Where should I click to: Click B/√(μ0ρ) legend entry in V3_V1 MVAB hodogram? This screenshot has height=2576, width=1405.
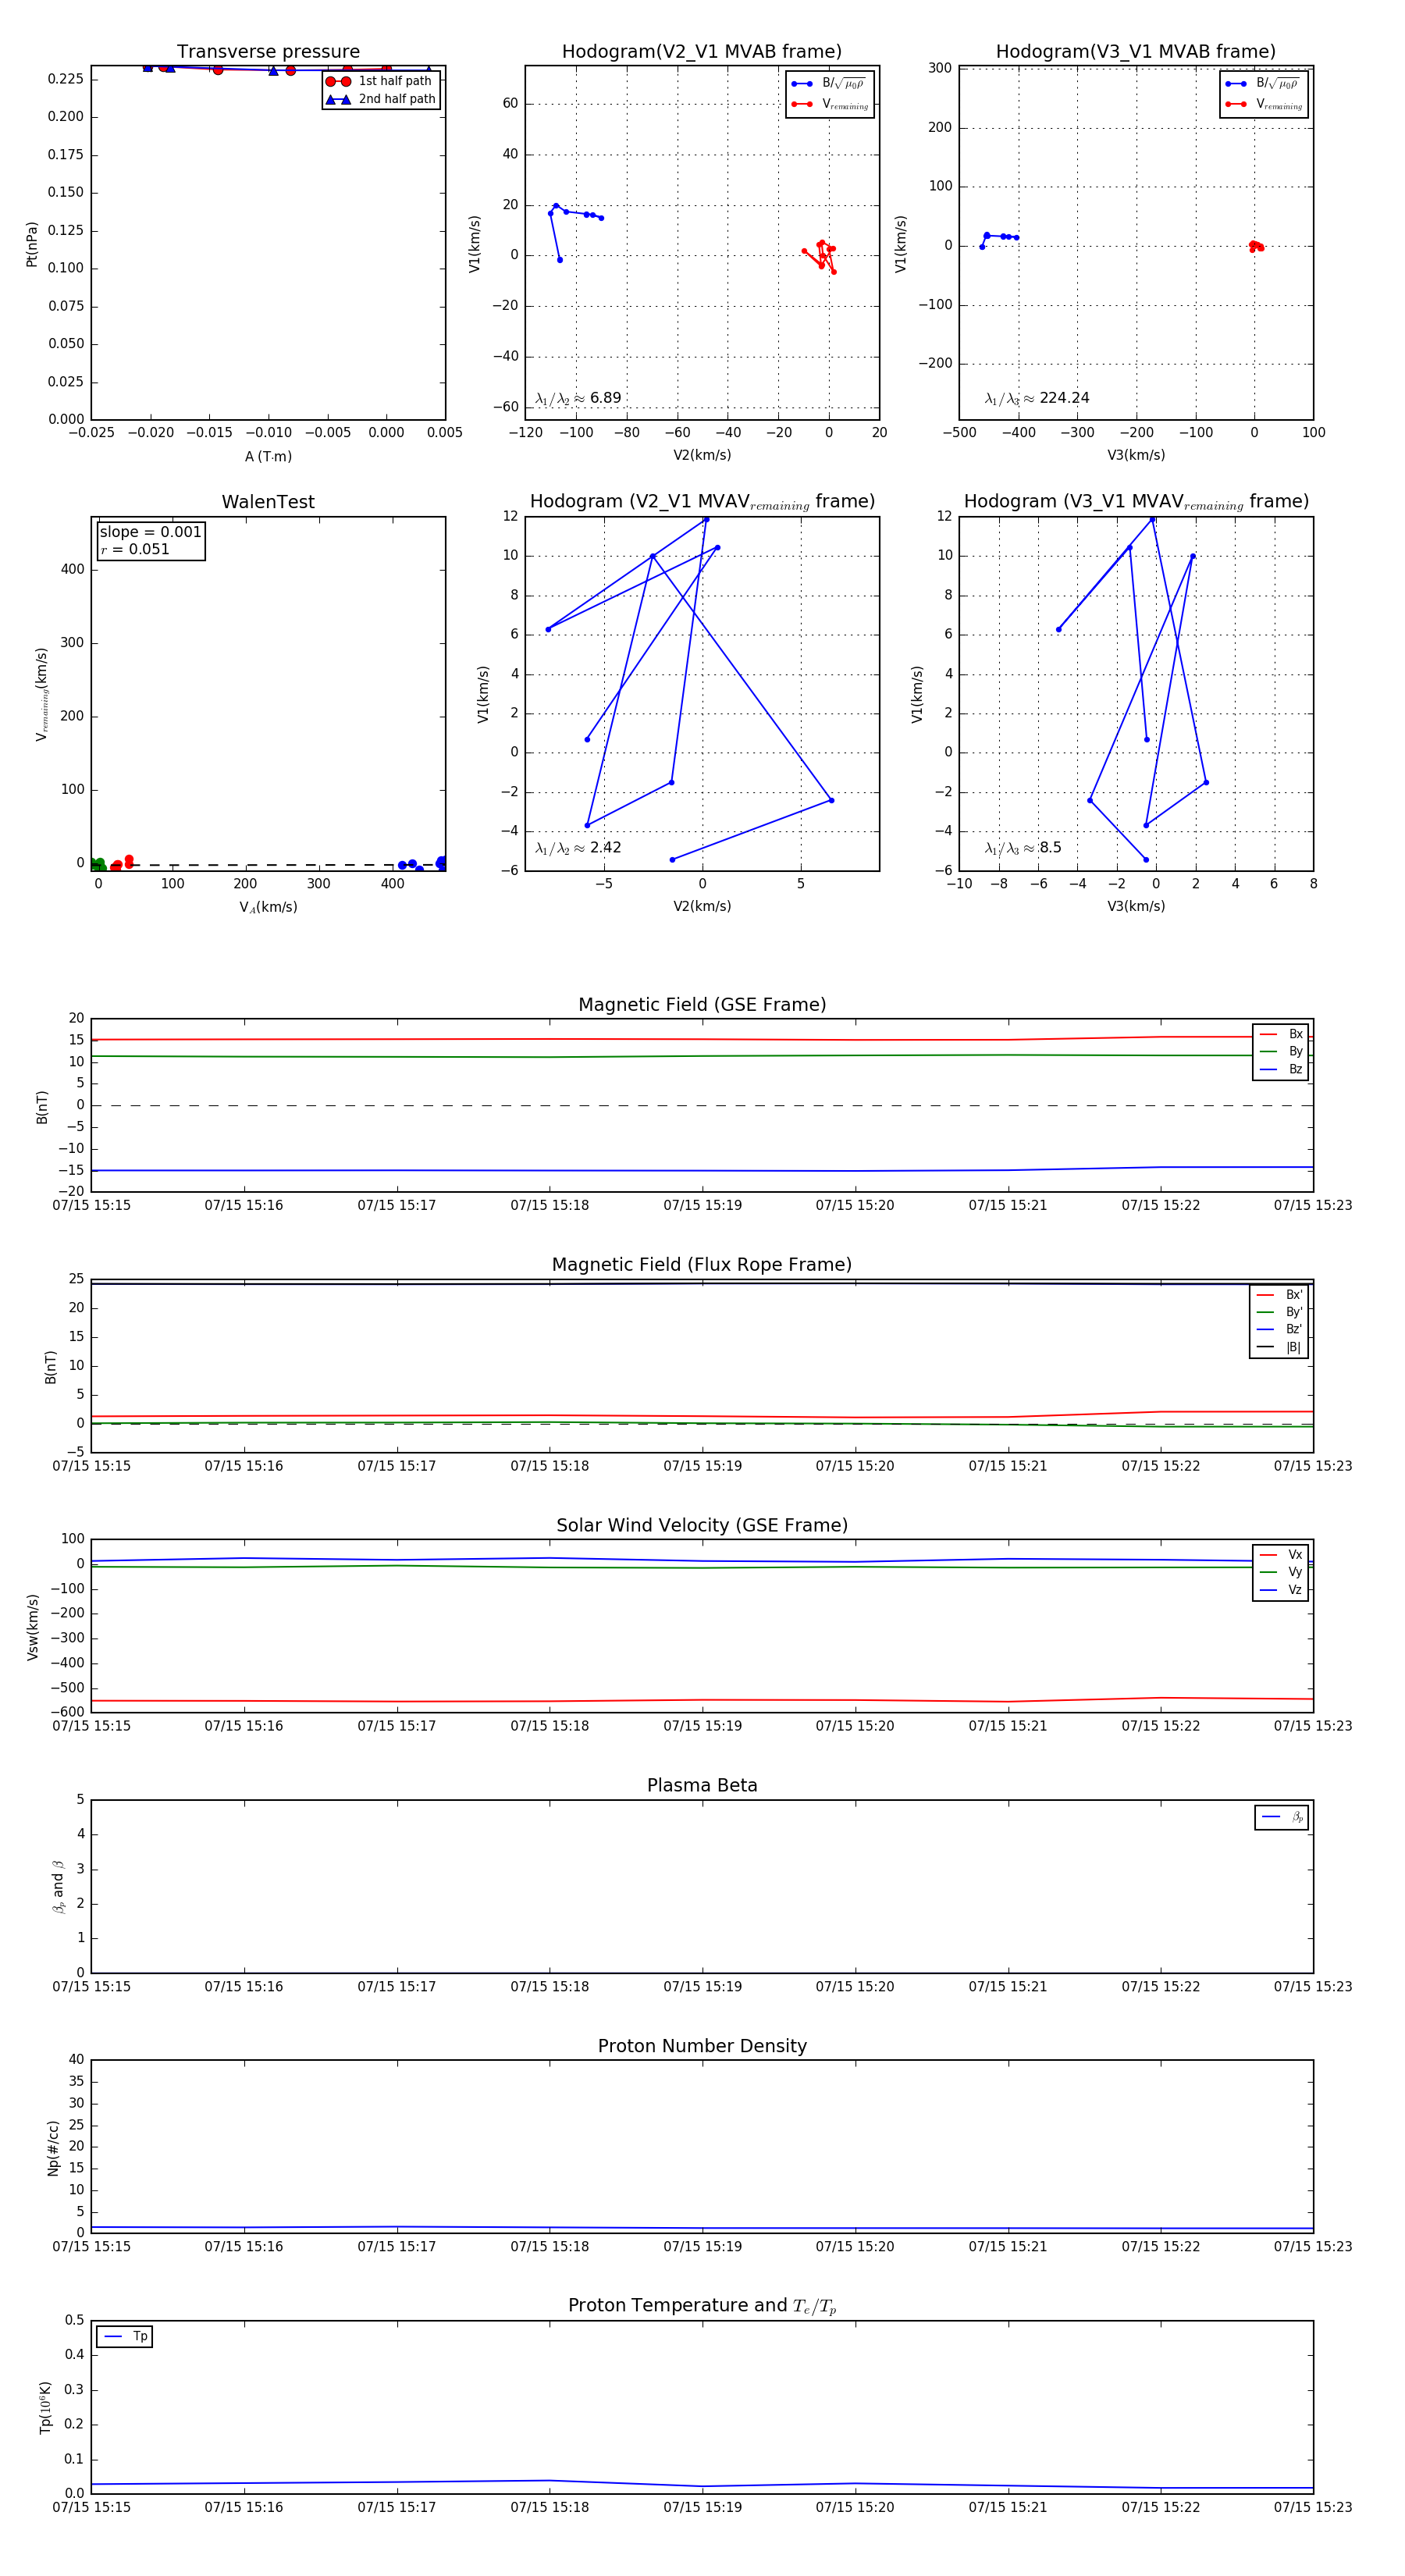(1263, 84)
